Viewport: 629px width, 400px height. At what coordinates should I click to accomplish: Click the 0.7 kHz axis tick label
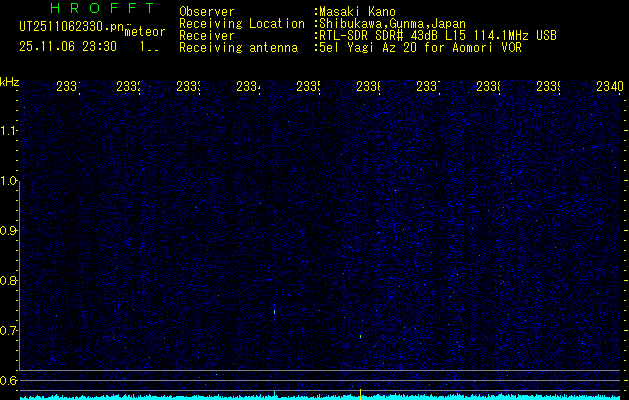tap(8, 331)
